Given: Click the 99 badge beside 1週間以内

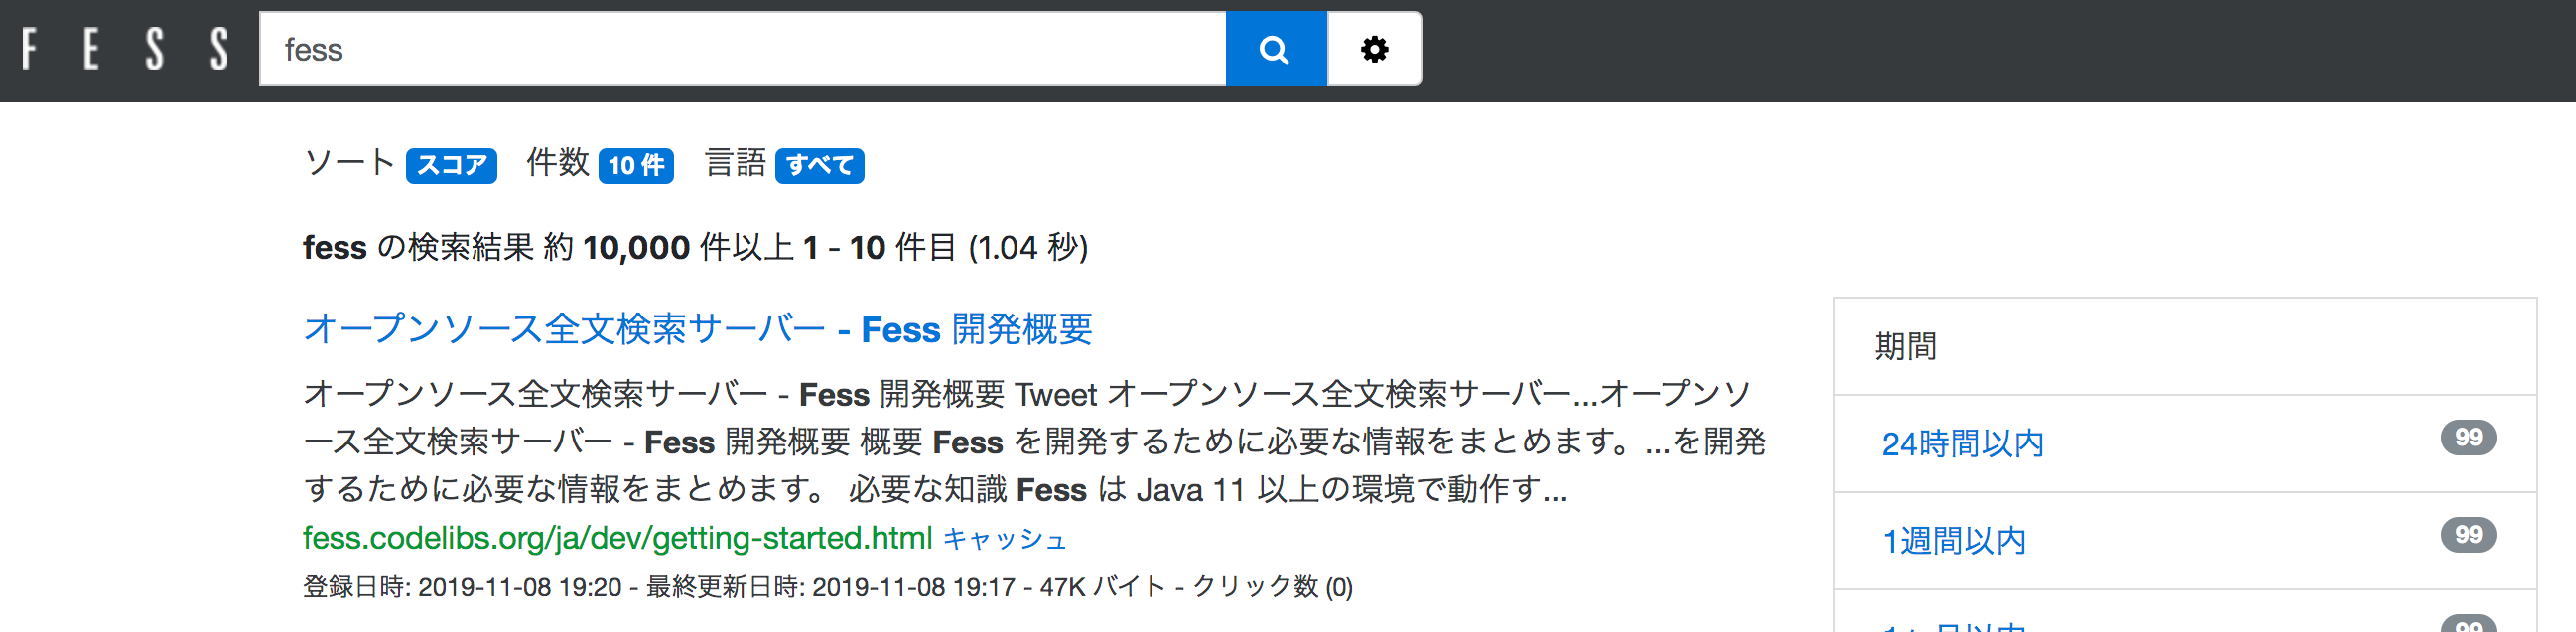Looking at the screenshot, I should click(2467, 535).
